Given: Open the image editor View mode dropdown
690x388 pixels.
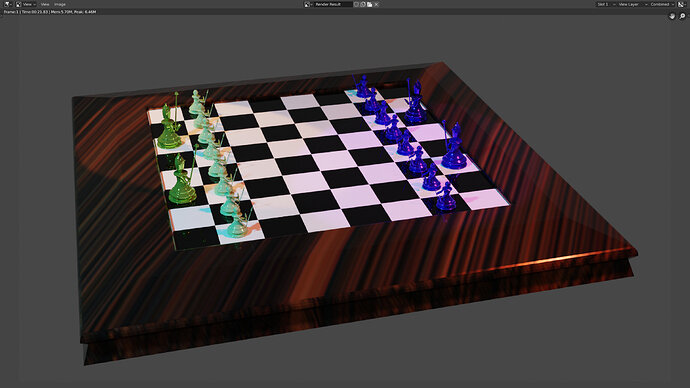Looking at the screenshot, I should pos(26,4).
